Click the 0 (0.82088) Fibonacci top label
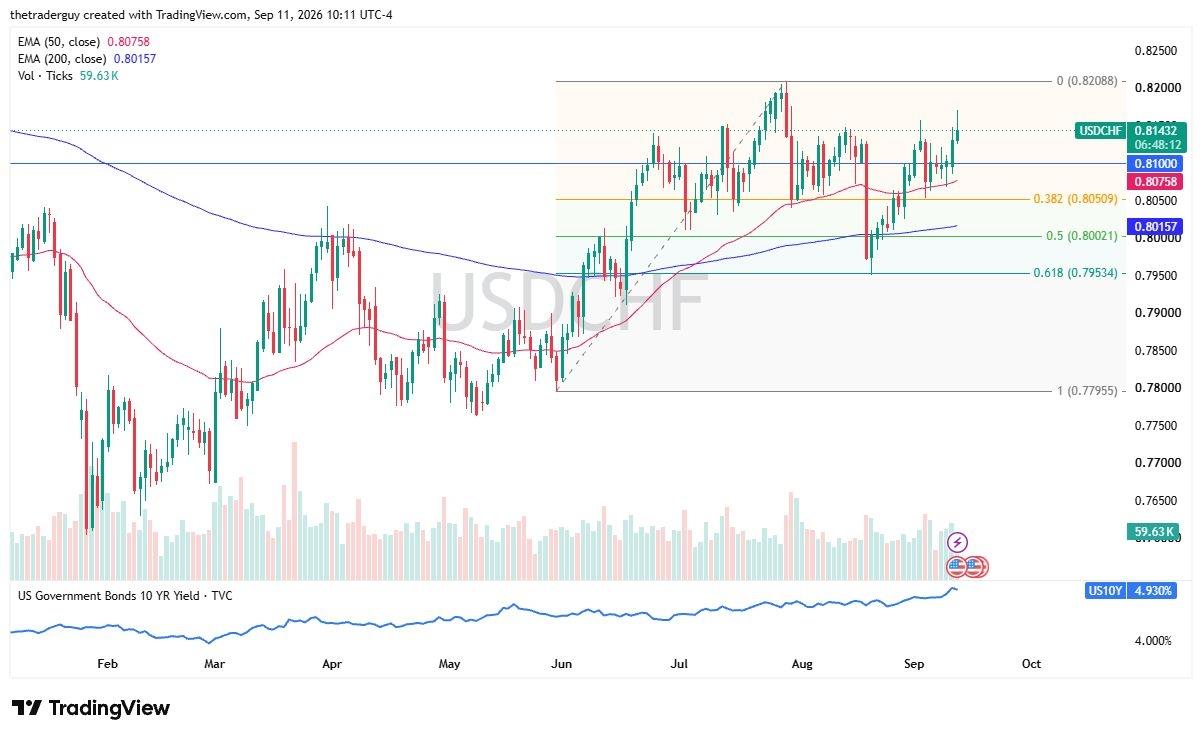 [1089, 80]
